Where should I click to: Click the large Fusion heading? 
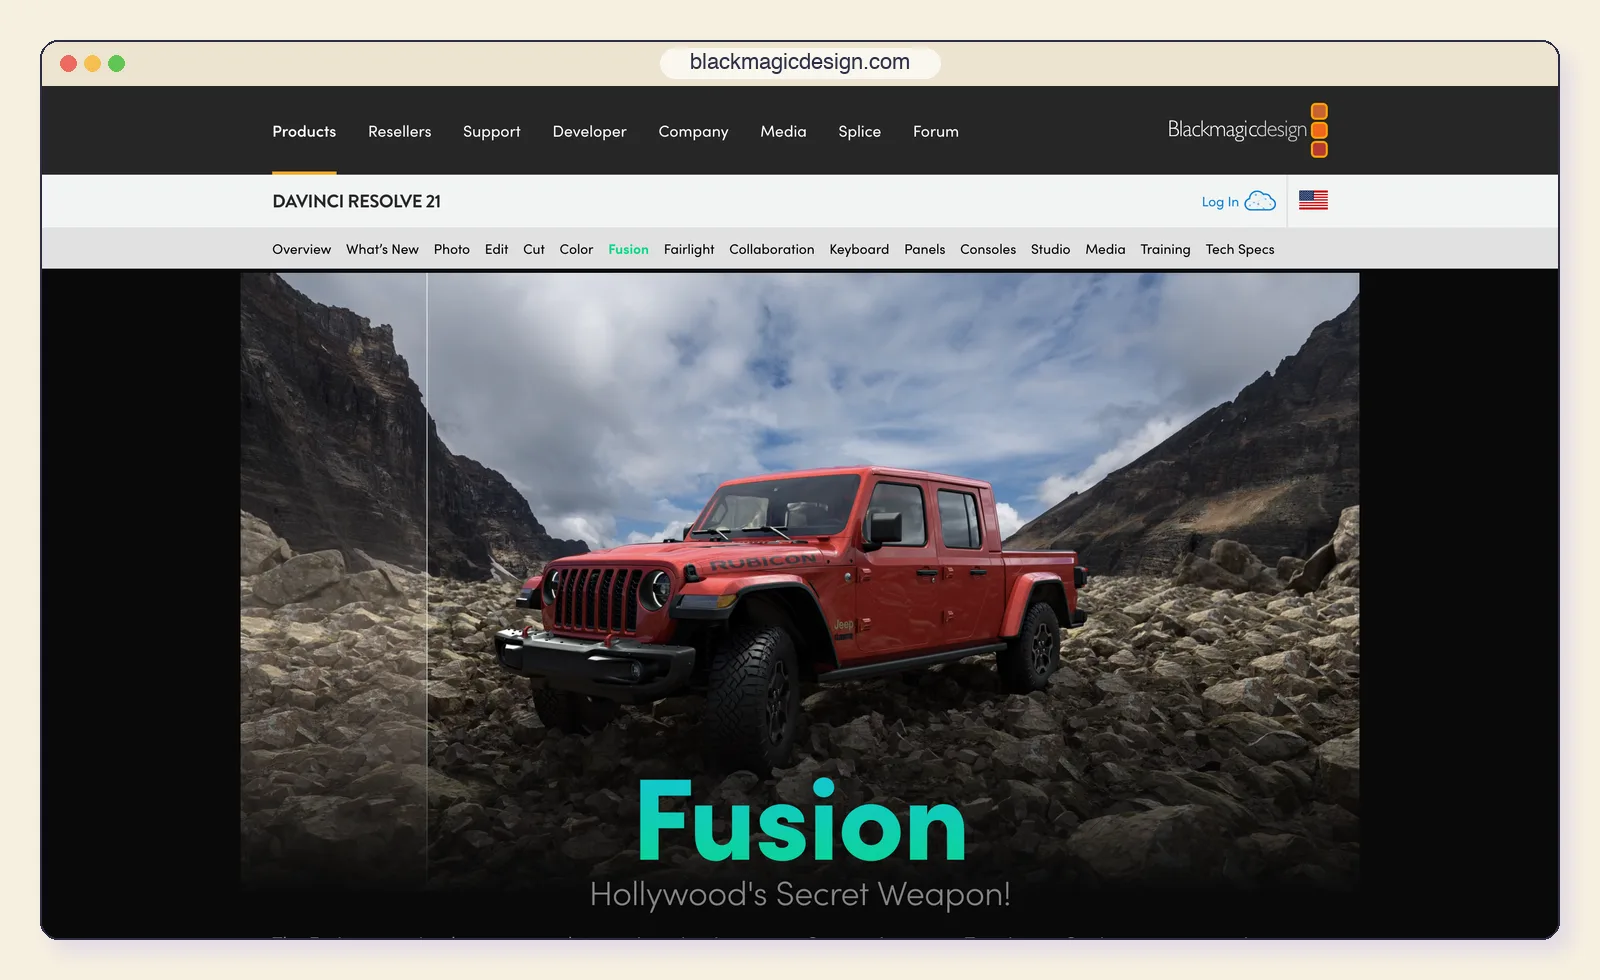click(801, 822)
